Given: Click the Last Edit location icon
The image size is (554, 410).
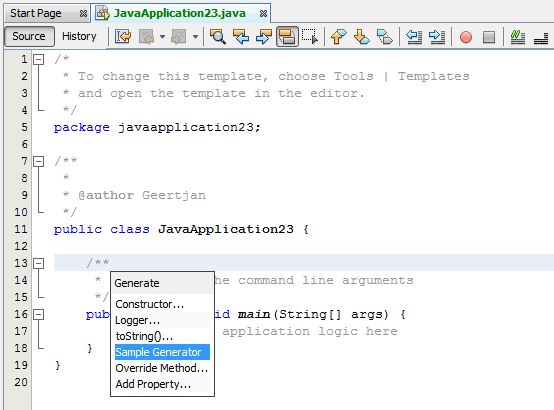Looking at the screenshot, I should tap(123, 36).
